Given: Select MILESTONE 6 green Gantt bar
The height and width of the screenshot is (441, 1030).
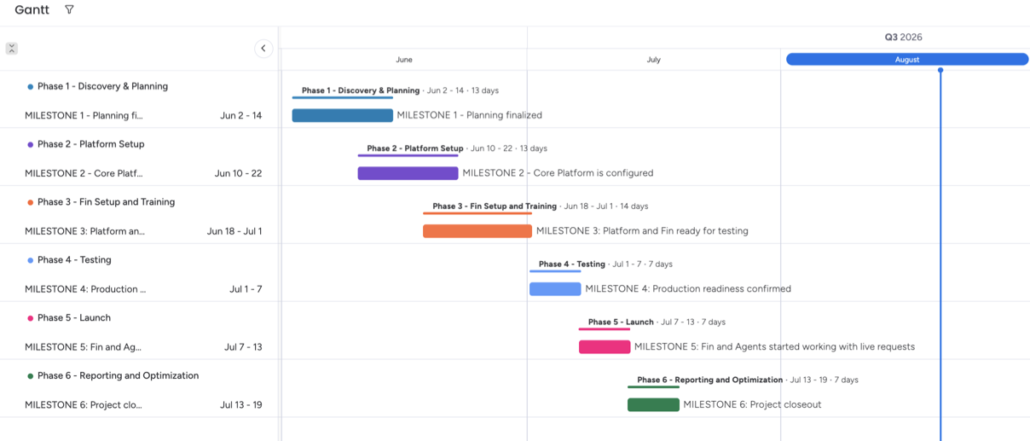Looking at the screenshot, I should coord(653,405).
